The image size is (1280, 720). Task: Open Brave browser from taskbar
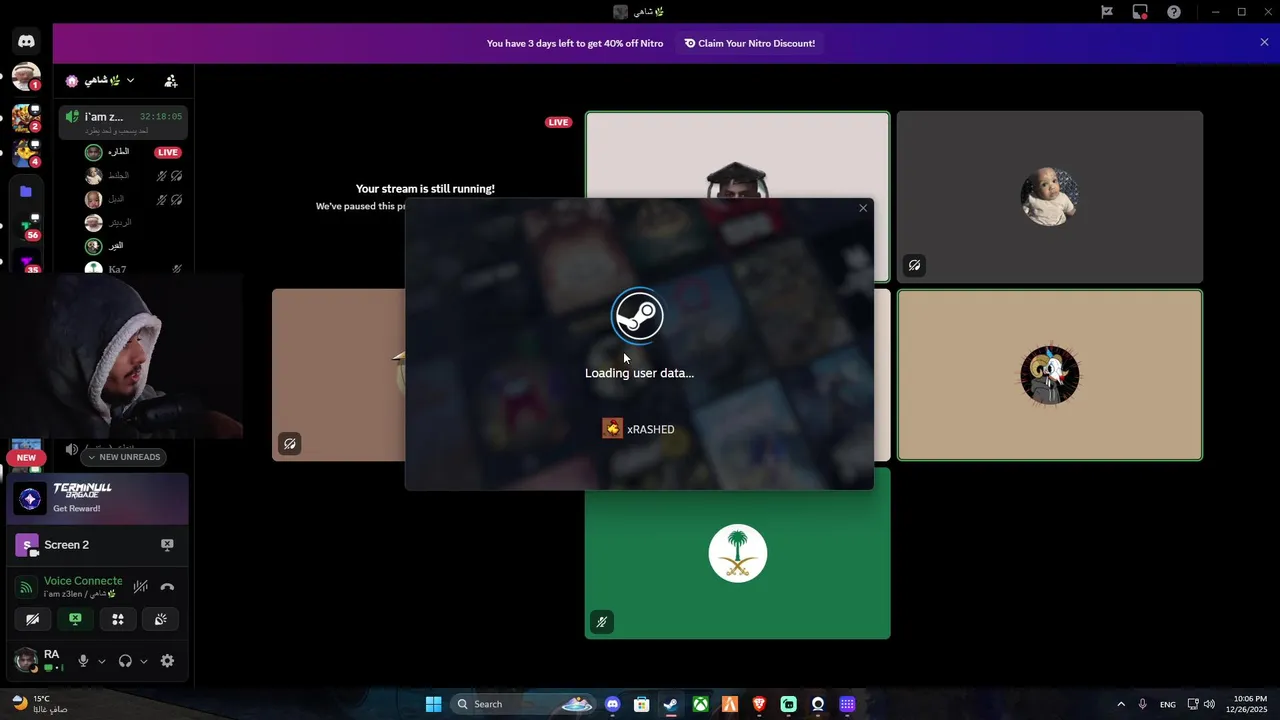(x=759, y=704)
